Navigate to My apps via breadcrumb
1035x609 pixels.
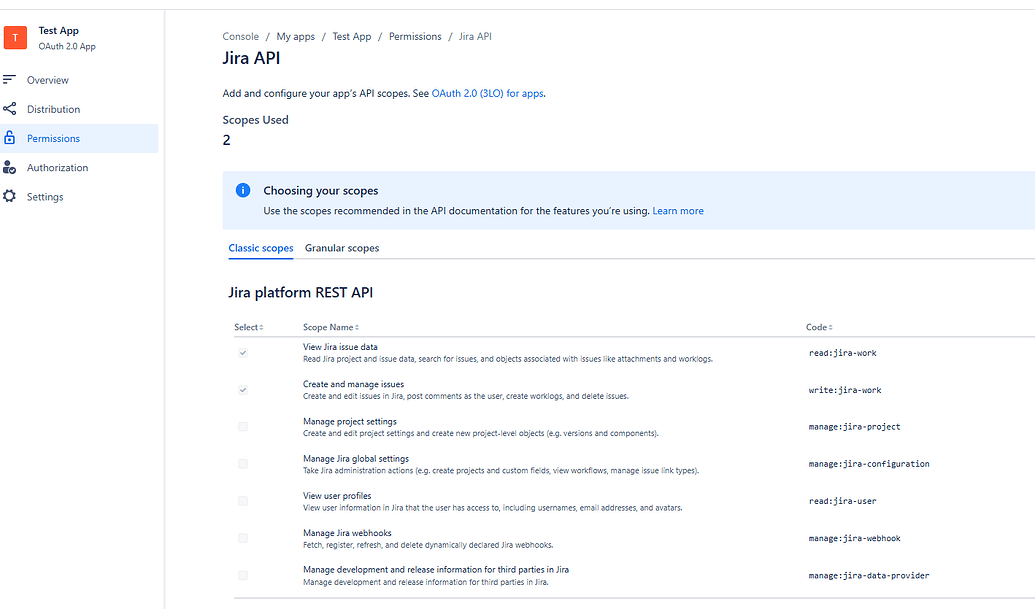[295, 36]
